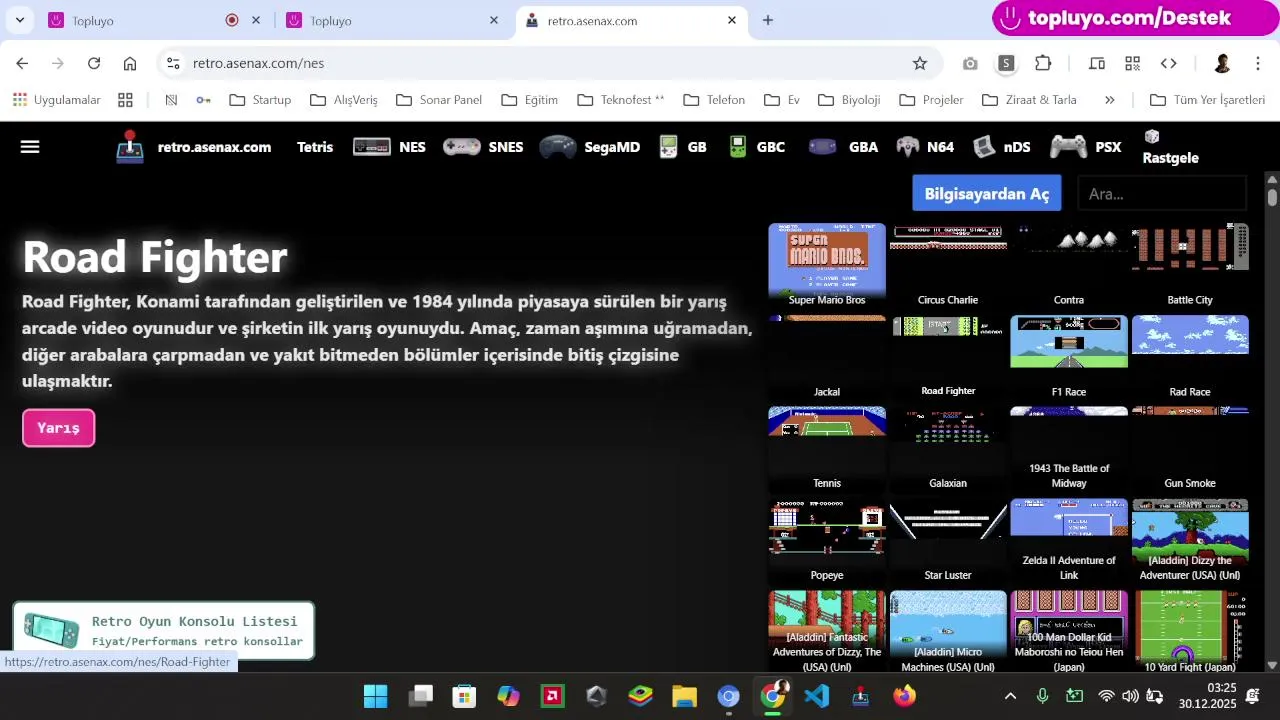Open the Chrome profile avatar
1280x720 pixels.
(x=1222, y=63)
